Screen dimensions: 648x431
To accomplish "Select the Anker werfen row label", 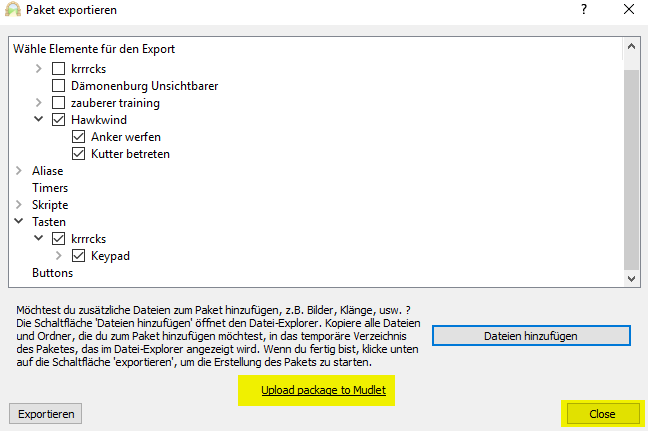I will (126, 137).
